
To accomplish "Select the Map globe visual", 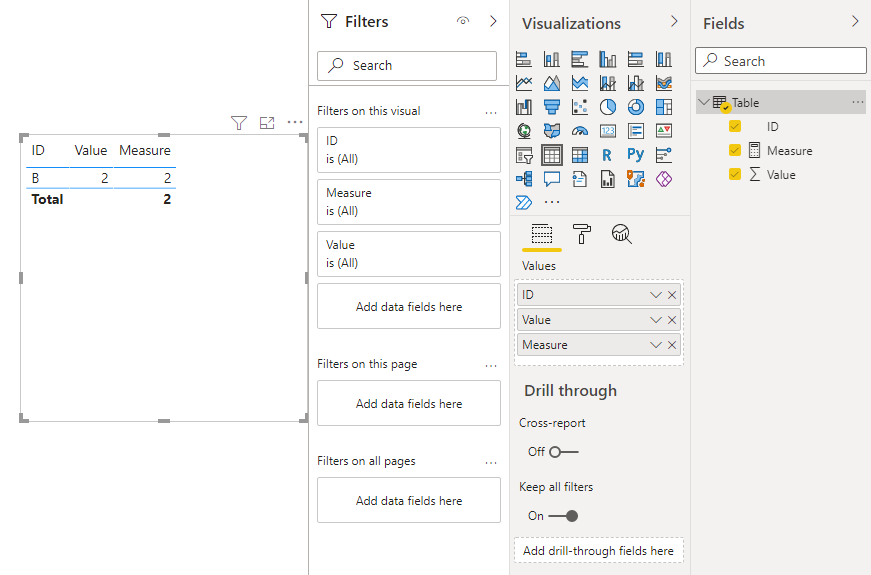I will (524, 131).
